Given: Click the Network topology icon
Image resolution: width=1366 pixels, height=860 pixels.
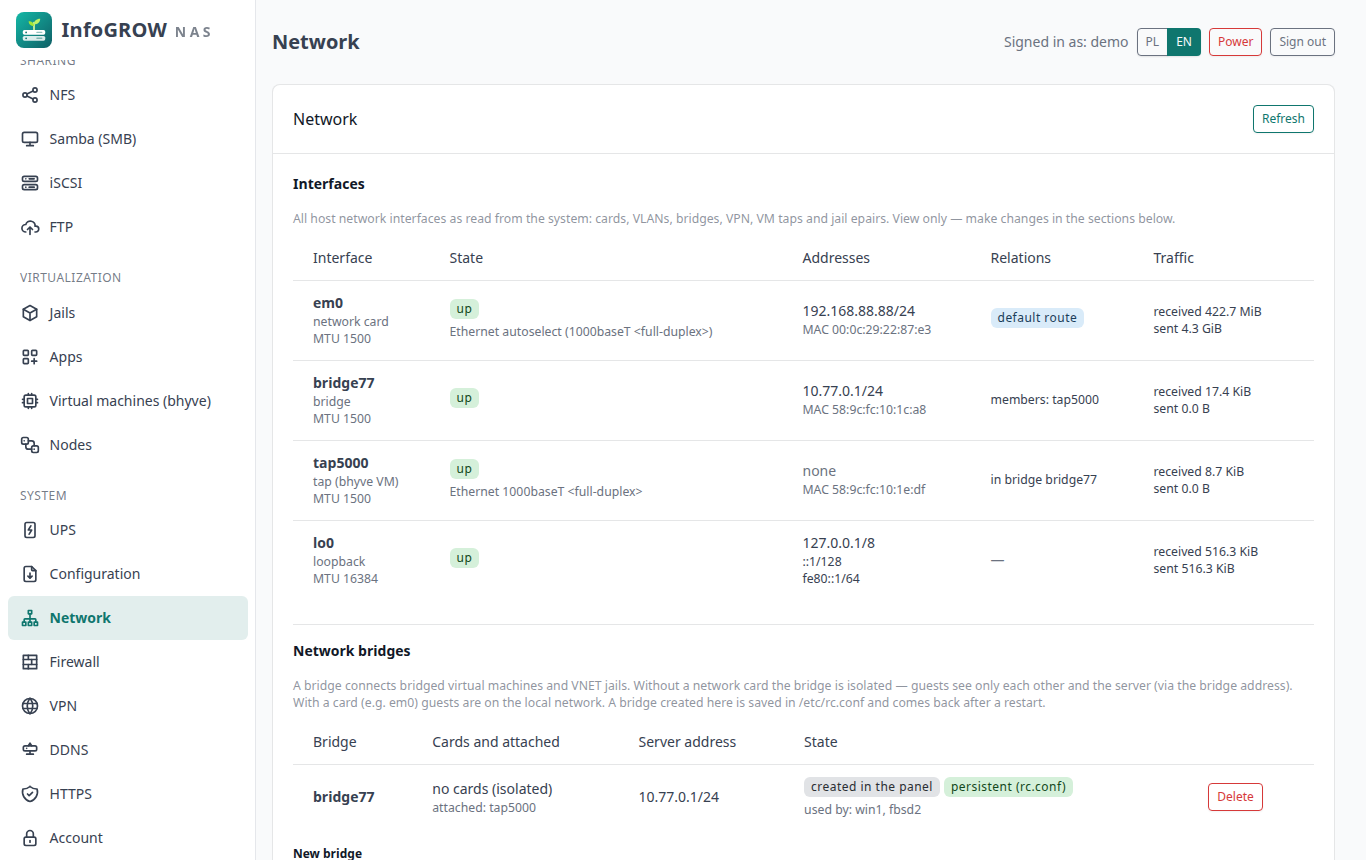Looking at the screenshot, I should click(30, 618).
